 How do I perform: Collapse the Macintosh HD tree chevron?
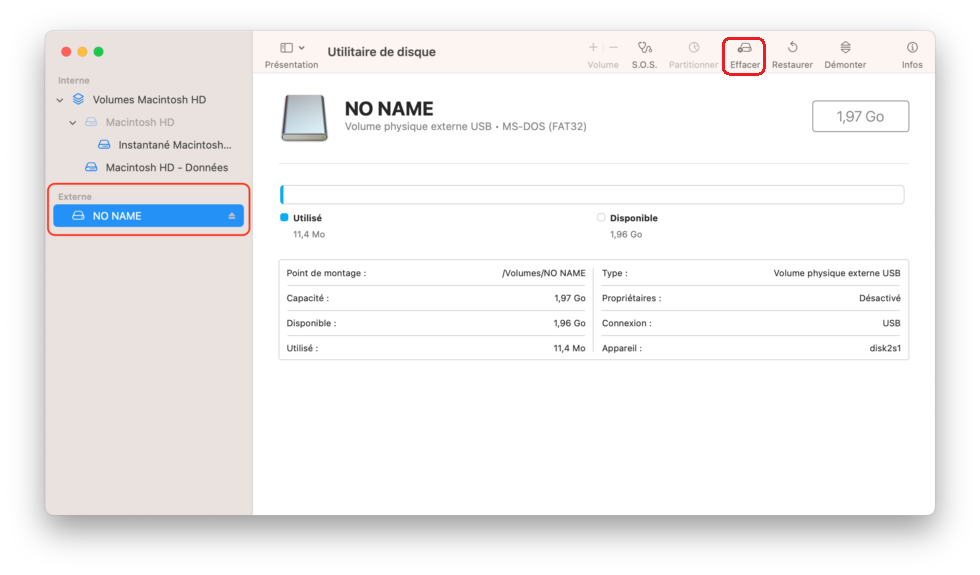point(72,122)
